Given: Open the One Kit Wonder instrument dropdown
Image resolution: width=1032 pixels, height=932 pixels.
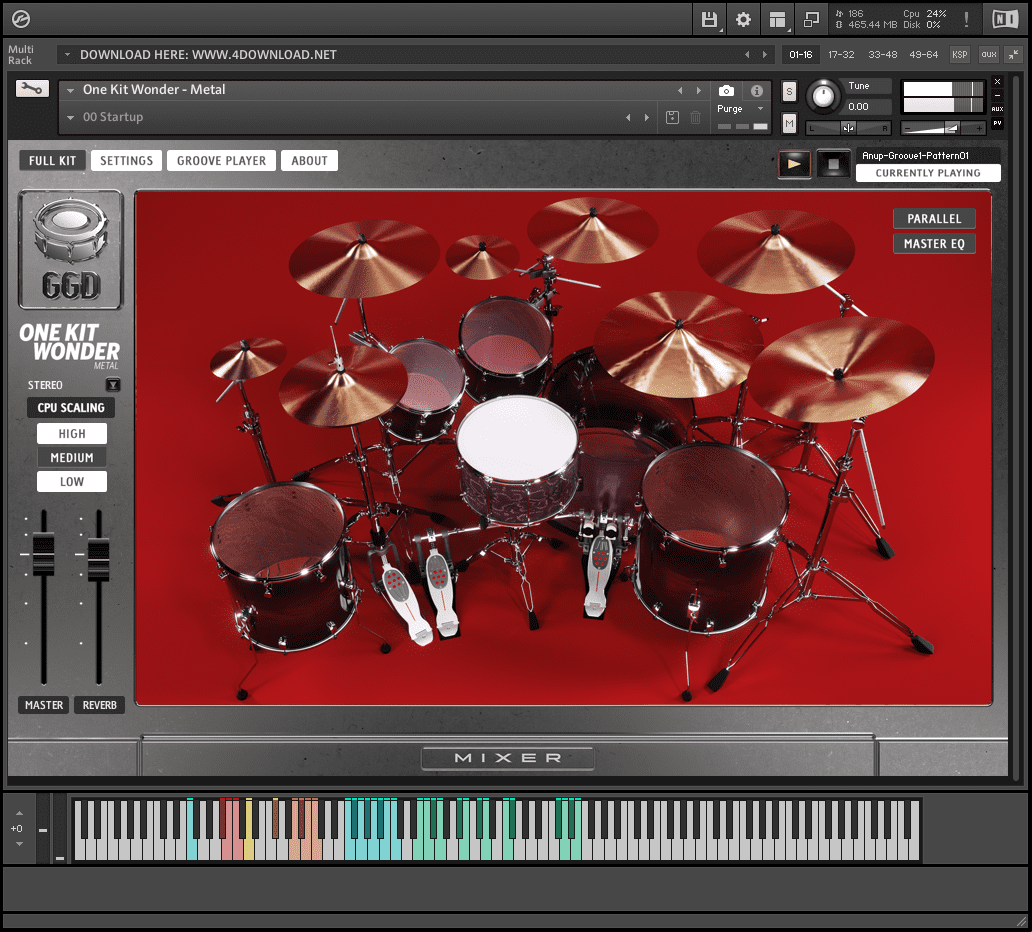Looking at the screenshot, I should point(70,91).
